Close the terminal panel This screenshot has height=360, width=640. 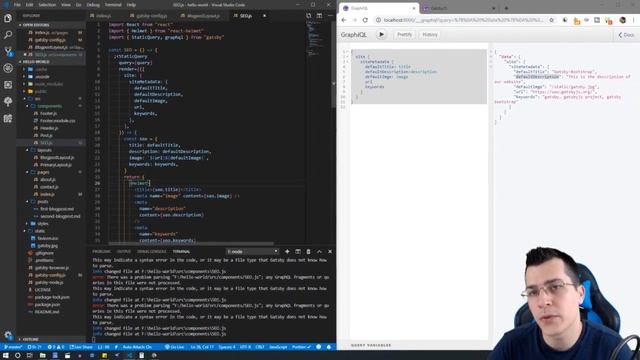click(330, 251)
